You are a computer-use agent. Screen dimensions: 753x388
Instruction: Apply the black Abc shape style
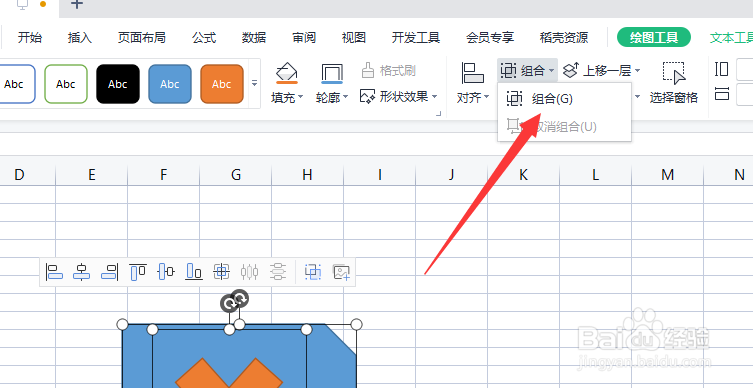pyautogui.click(x=118, y=84)
